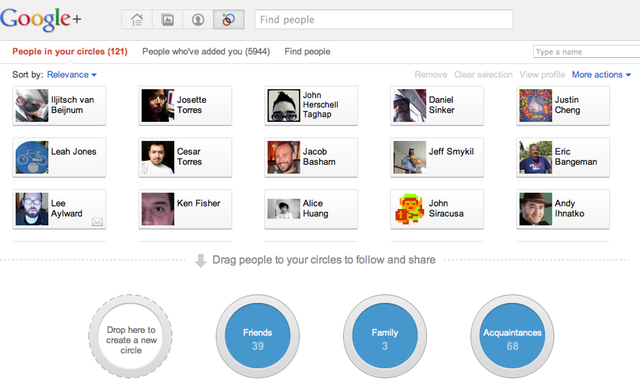The image size is (640, 384).
Task: Open the Photos icon in toolbar
Action: coord(167,20)
